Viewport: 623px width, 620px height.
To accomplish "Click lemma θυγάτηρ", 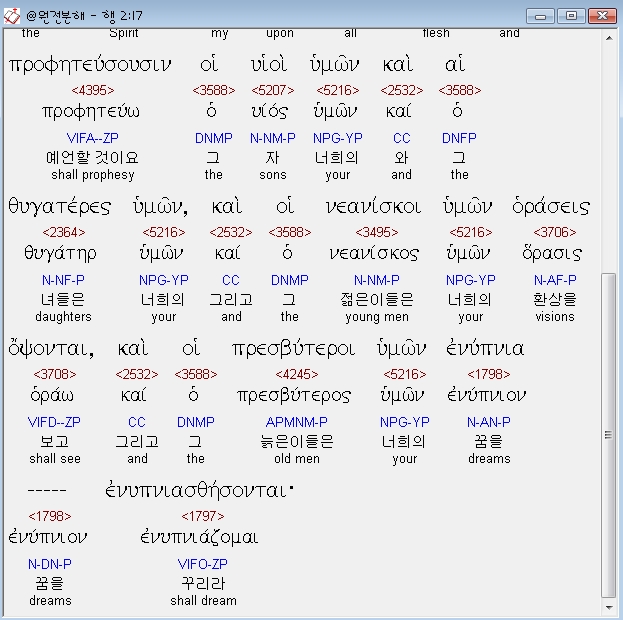I will coord(60,253).
